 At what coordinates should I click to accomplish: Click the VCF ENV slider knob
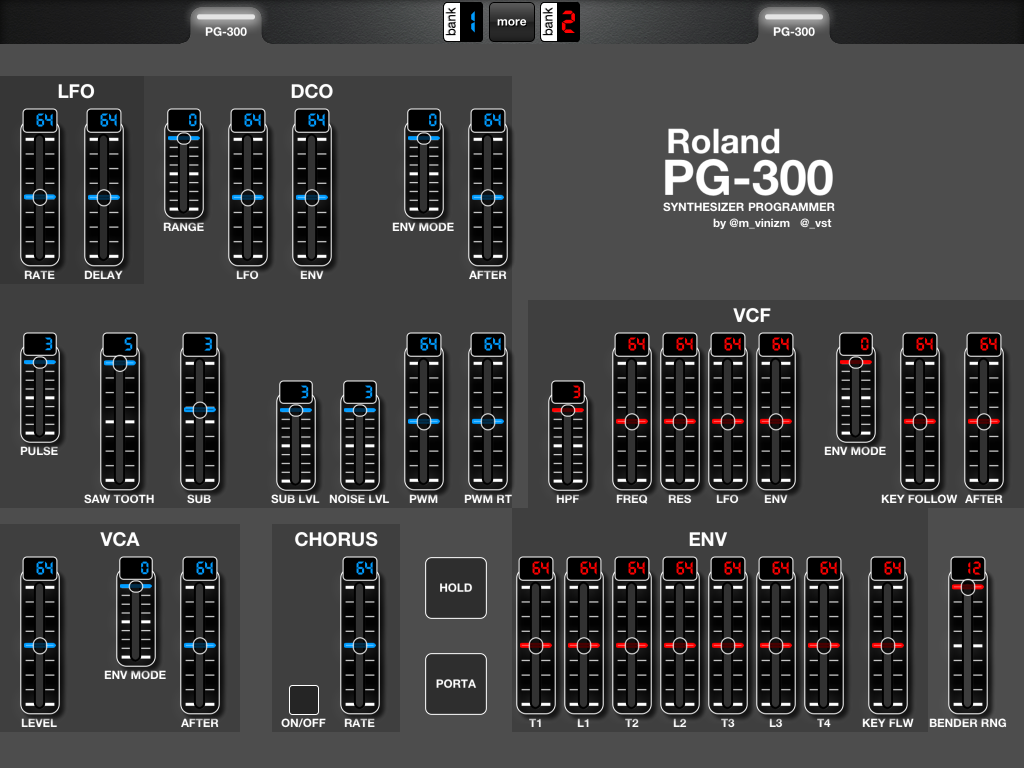click(776, 421)
